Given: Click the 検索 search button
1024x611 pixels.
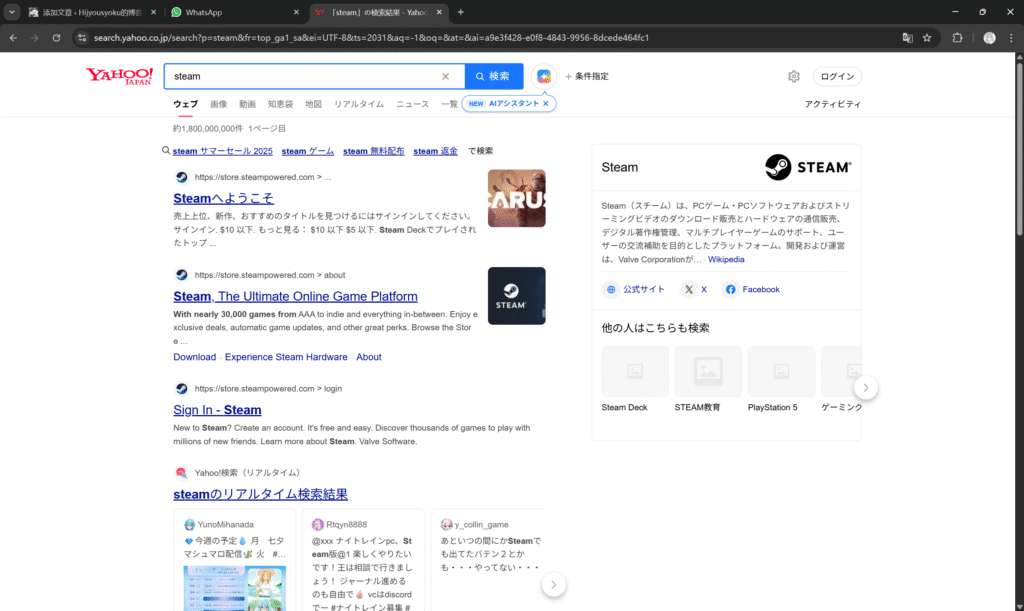Looking at the screenshot, I should 494,76.
